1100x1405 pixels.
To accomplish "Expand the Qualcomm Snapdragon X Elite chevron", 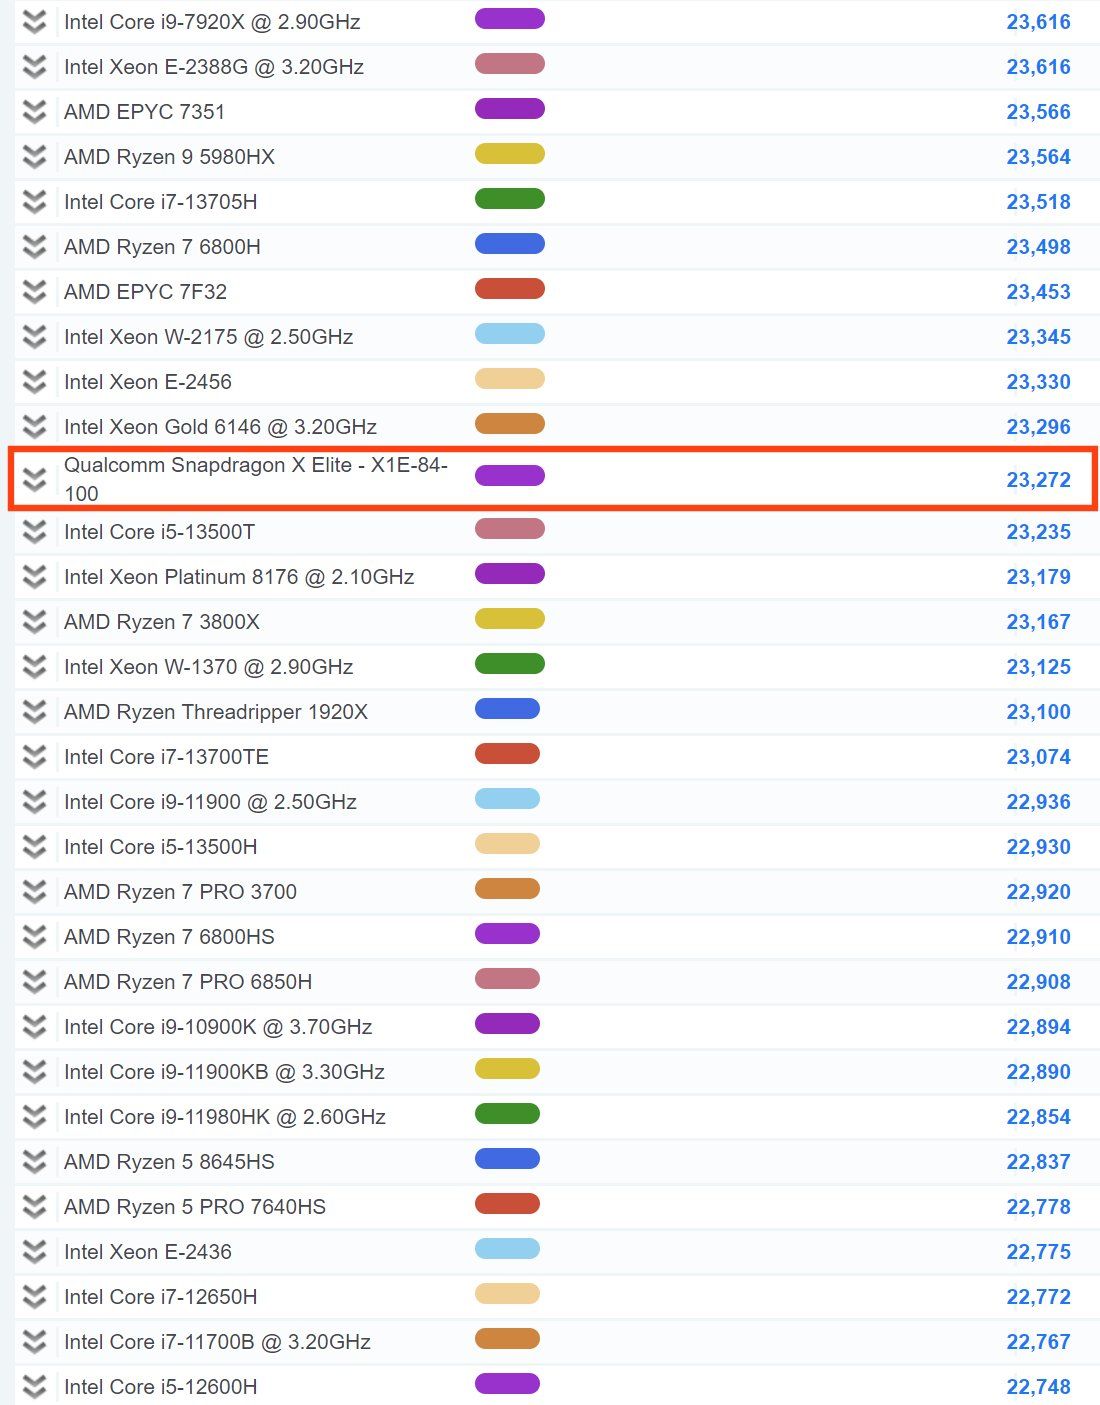I will [35, 480].
